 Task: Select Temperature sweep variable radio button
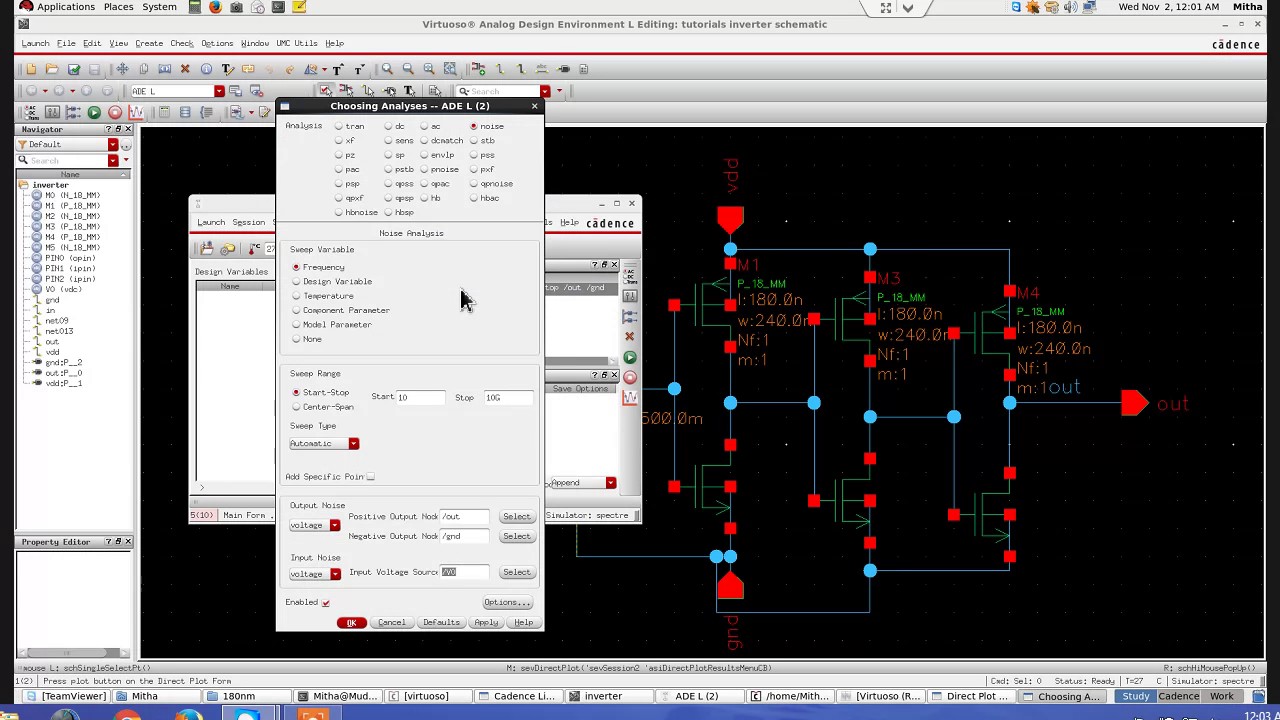point(296,296)
